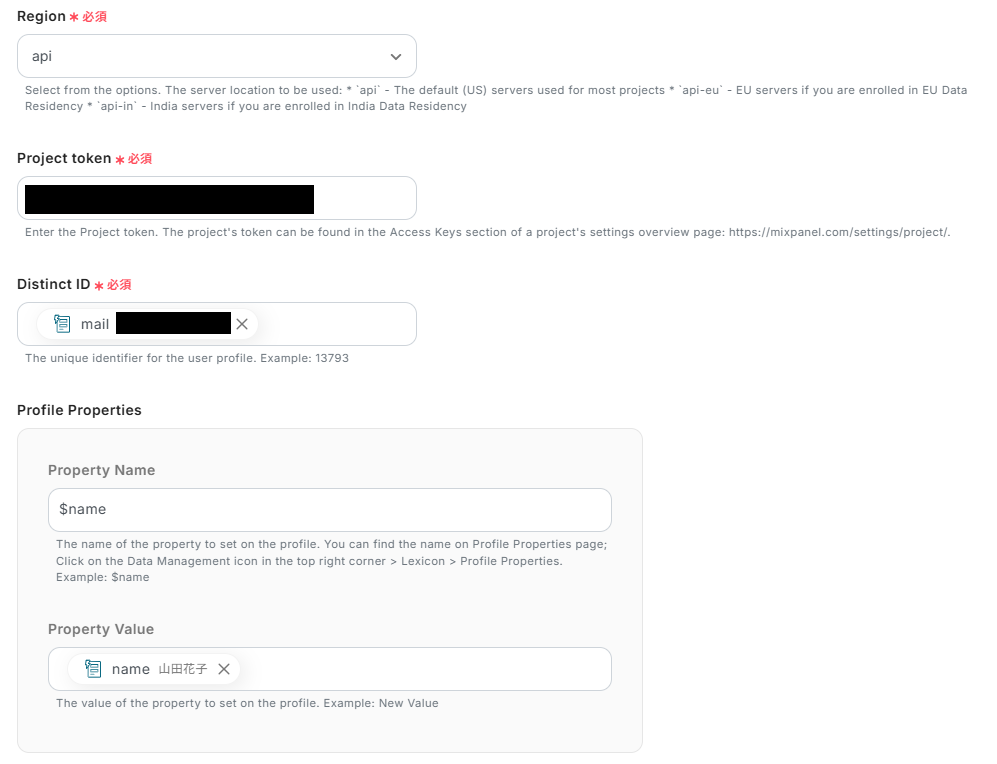Screen dimensions: 997x764
Task: Click the mixpanel.com settings URL text
Action: pyautogui.click(x=838, y=232)
